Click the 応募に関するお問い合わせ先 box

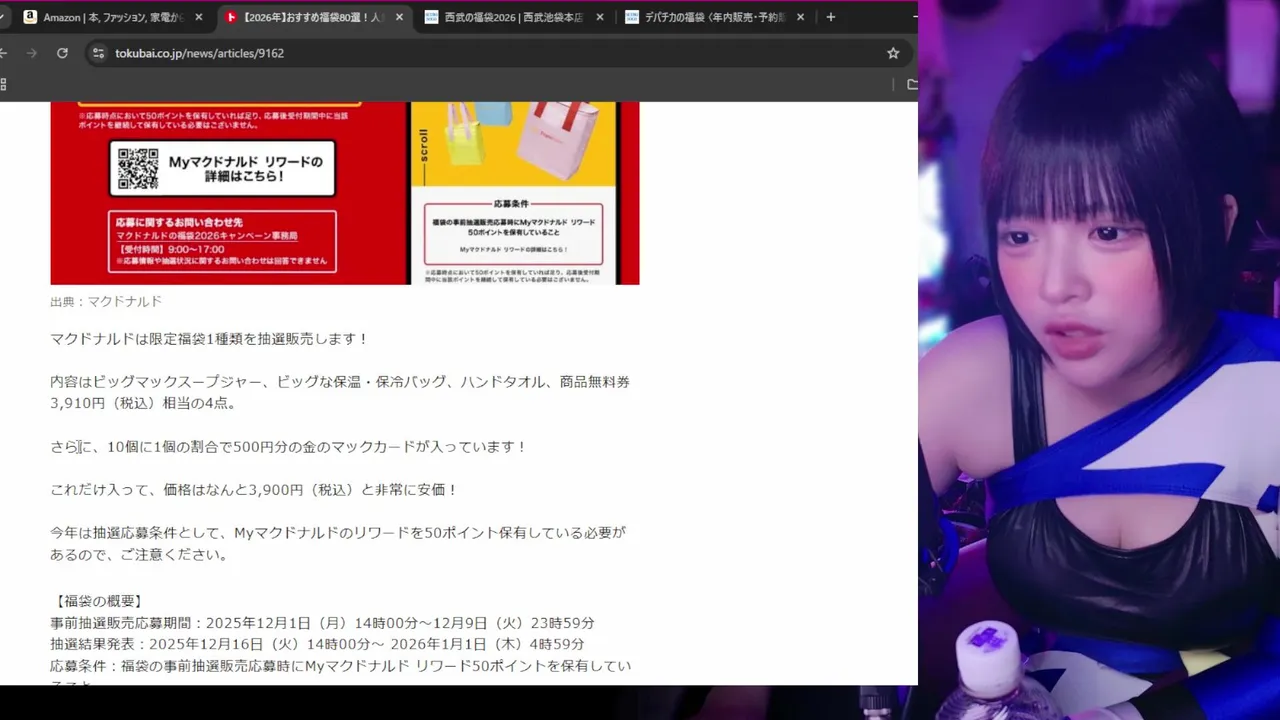(222, 241)
